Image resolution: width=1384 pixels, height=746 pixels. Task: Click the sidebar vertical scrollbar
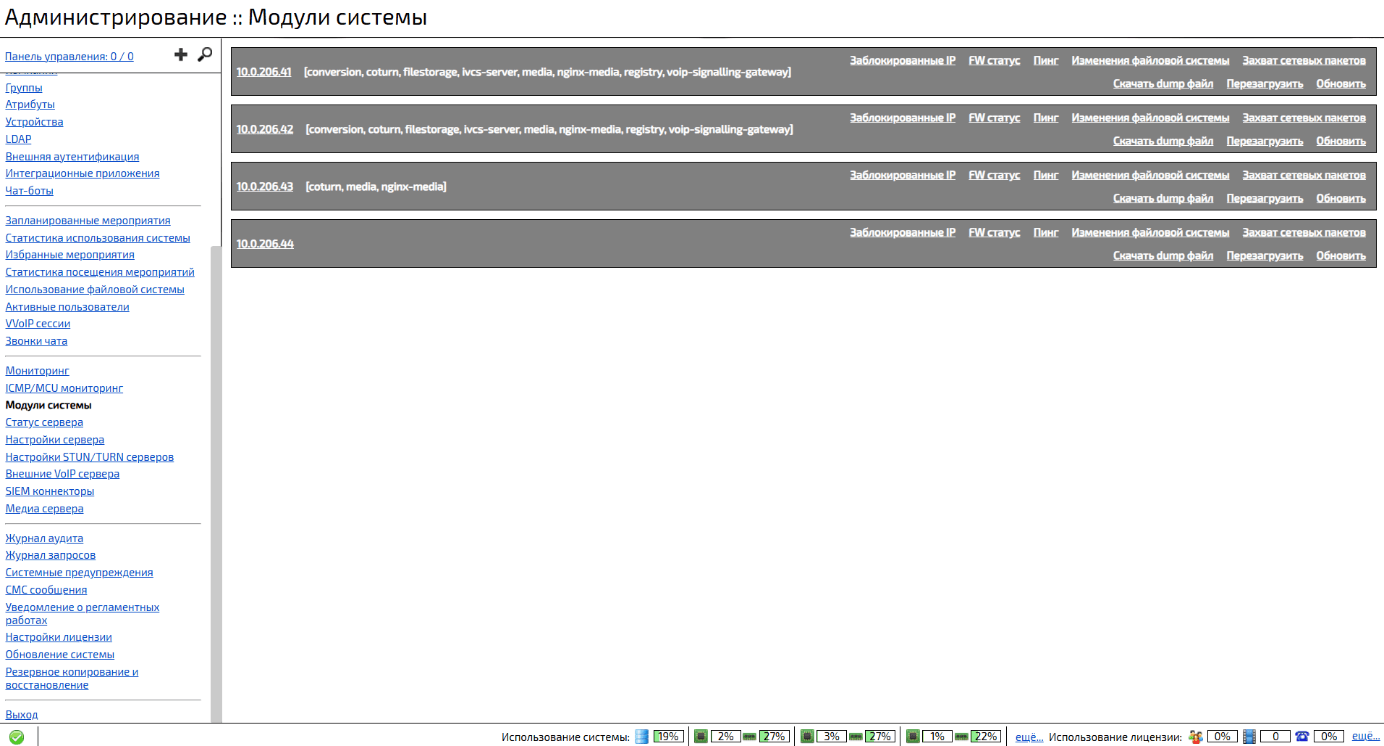pos(215,480)
